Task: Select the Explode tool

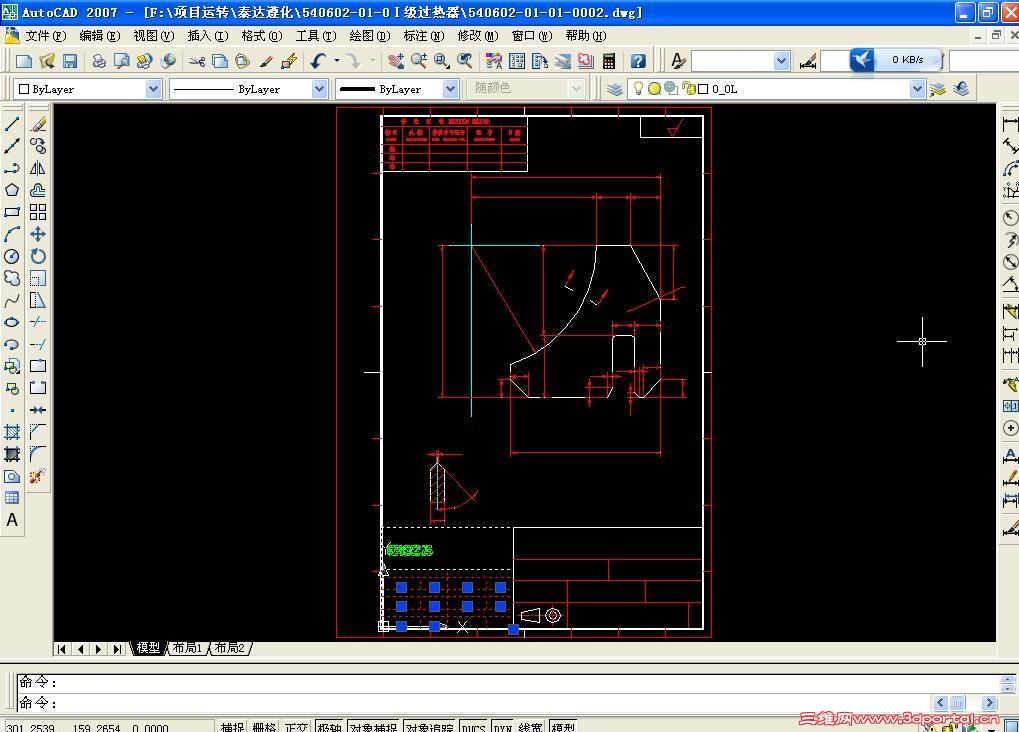Action: 38,476
